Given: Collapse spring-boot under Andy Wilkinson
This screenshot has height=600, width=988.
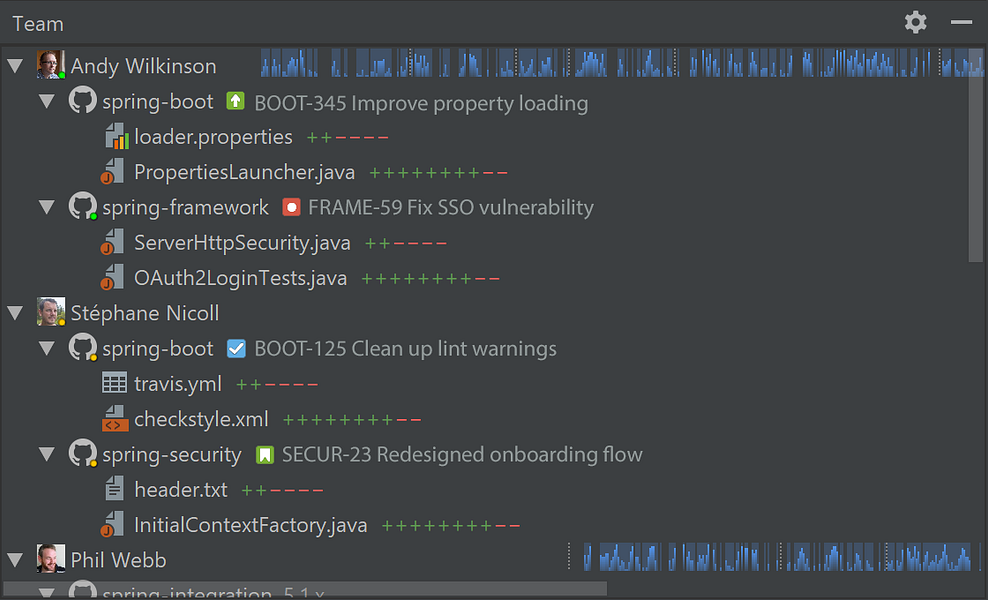Looking at the screenshot, I should [x=47, y=101].
